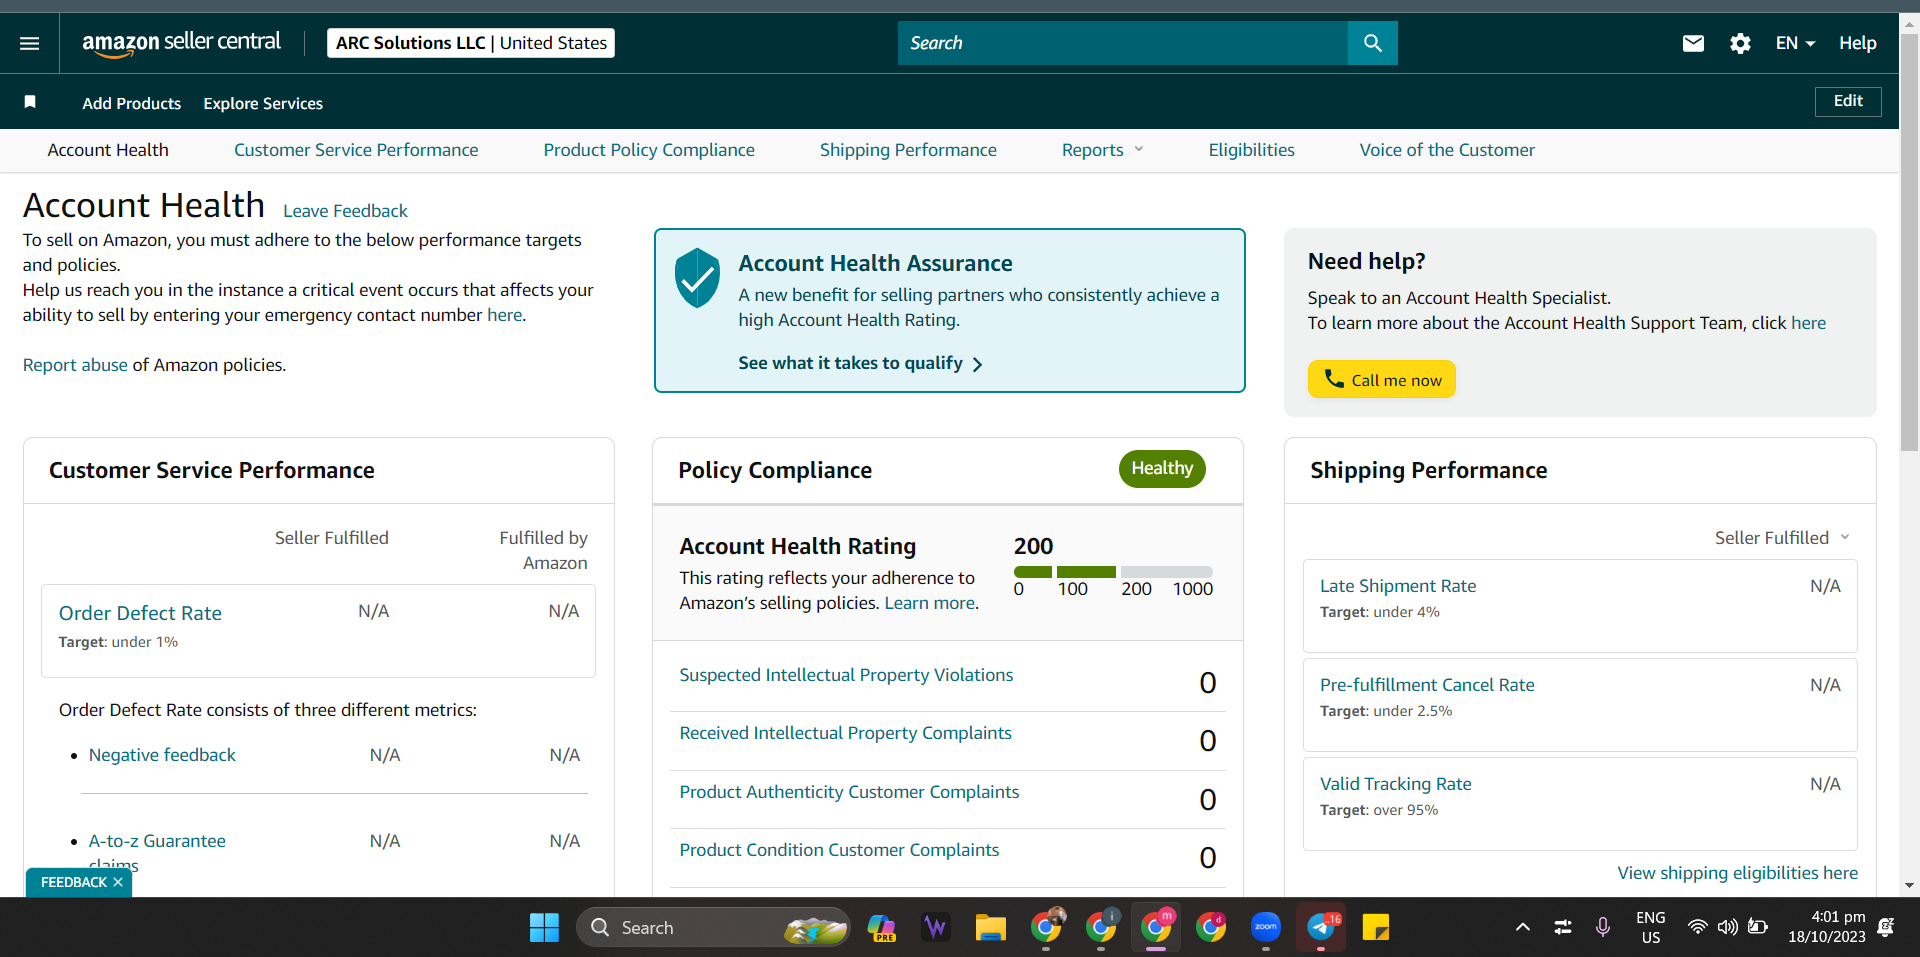The width and height of the screenshot is (1920, 957).
Task: Open the Wi-Fi network tray icon
Action: [1697, 927]
